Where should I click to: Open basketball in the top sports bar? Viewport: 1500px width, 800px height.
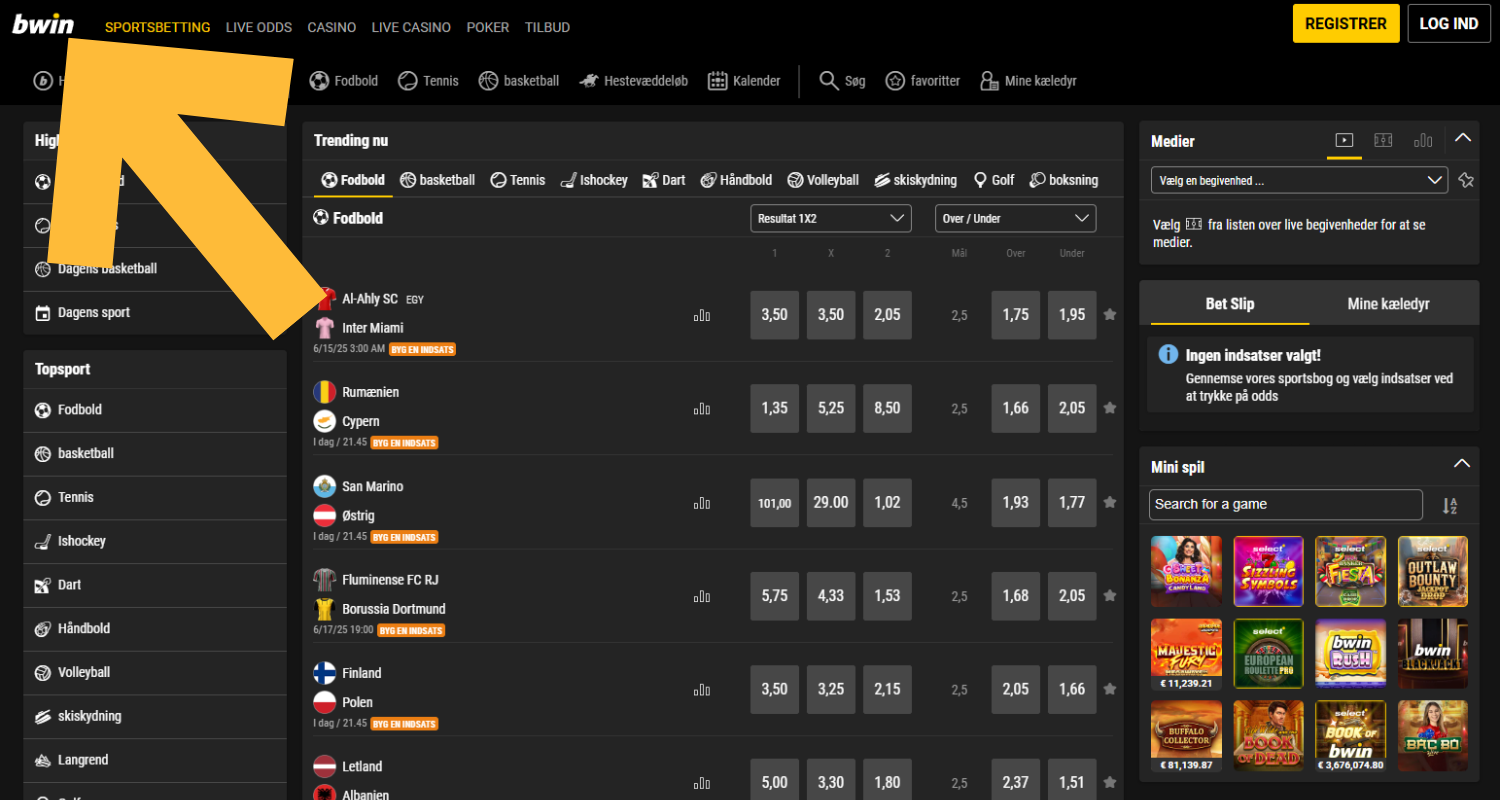pos(518,81)
